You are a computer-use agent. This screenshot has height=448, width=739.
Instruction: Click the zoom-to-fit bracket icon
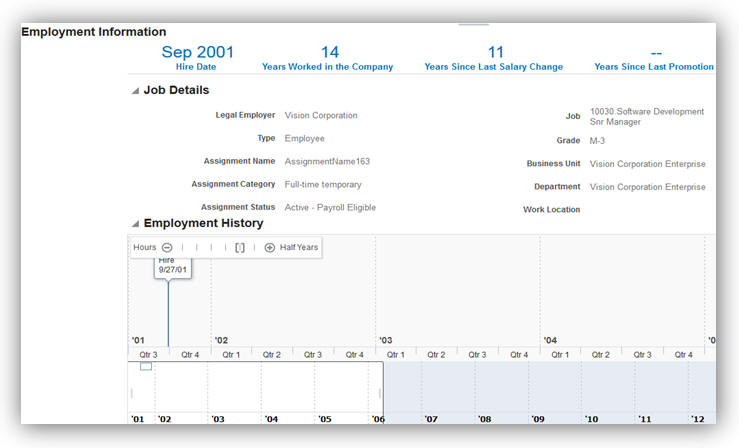(x=240, y=247)
